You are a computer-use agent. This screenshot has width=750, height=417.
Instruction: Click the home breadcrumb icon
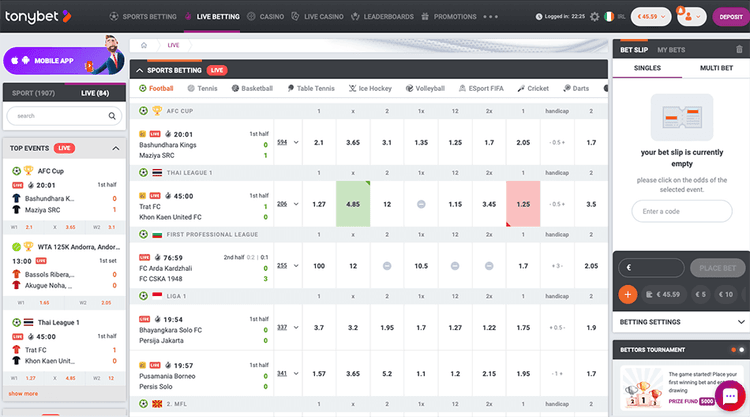pyautogui.click(x=143, y=45)
